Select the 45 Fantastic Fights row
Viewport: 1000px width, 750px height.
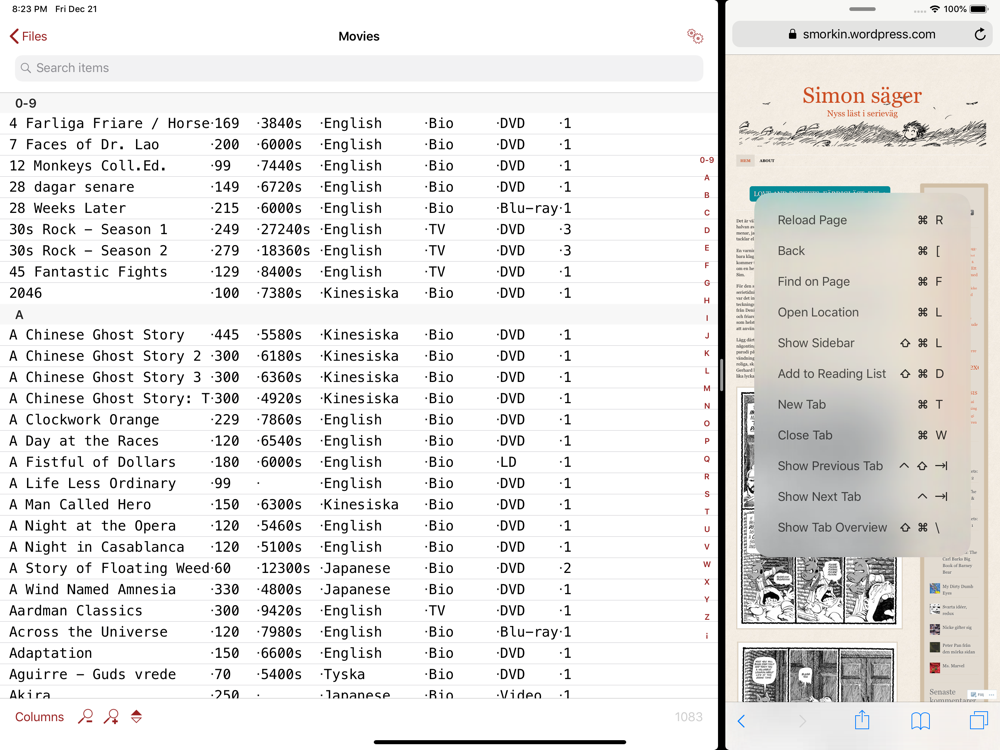click(x=359, y=272)
